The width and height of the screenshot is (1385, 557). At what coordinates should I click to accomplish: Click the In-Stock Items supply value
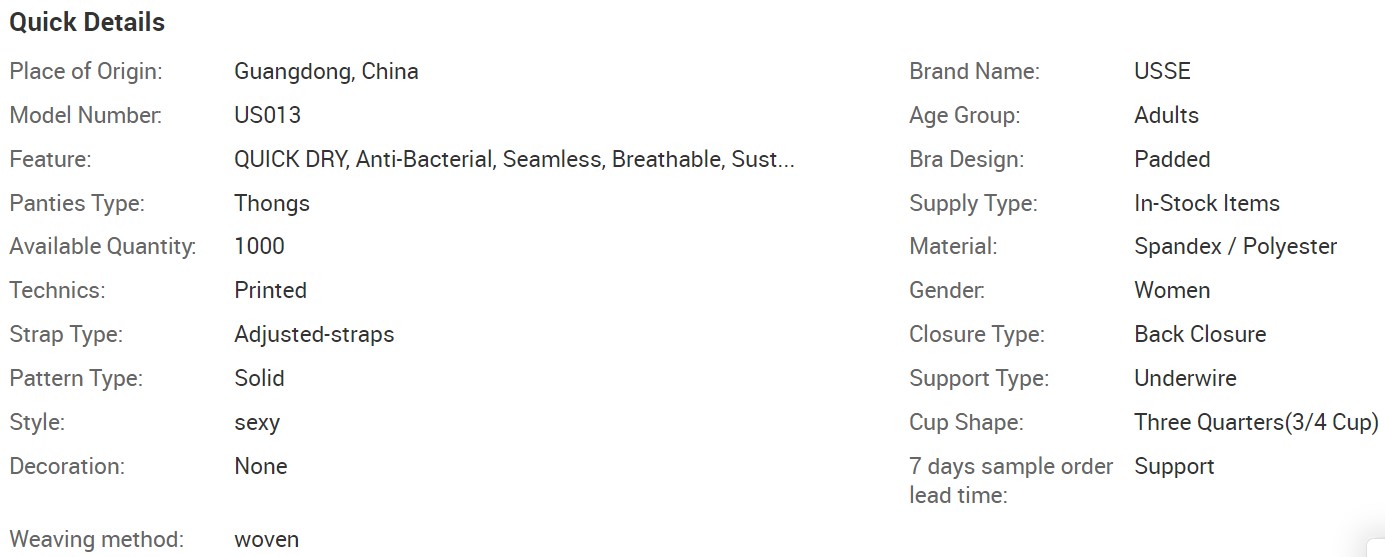pos(1207,204)
